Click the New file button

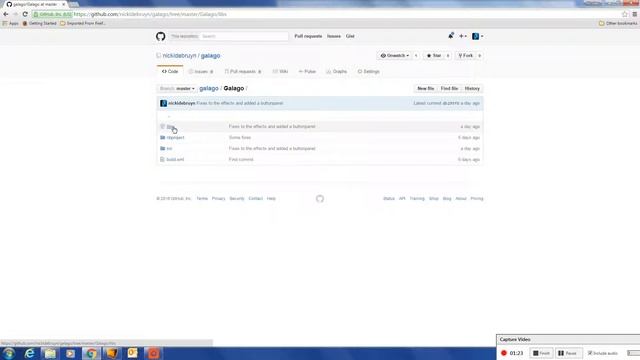(425, 89)
